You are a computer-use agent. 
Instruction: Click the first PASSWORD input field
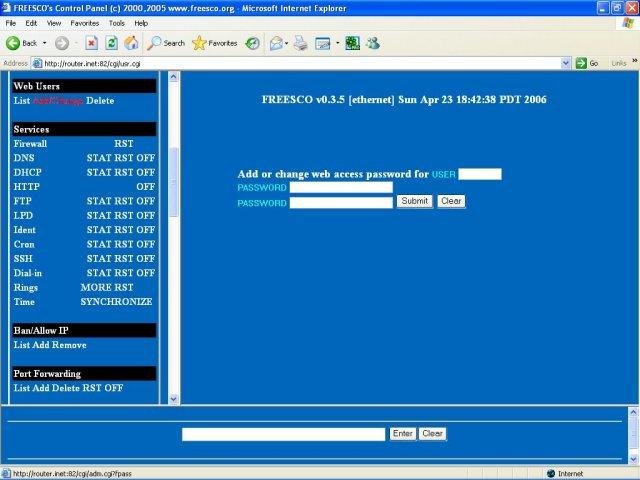[341, 187]
